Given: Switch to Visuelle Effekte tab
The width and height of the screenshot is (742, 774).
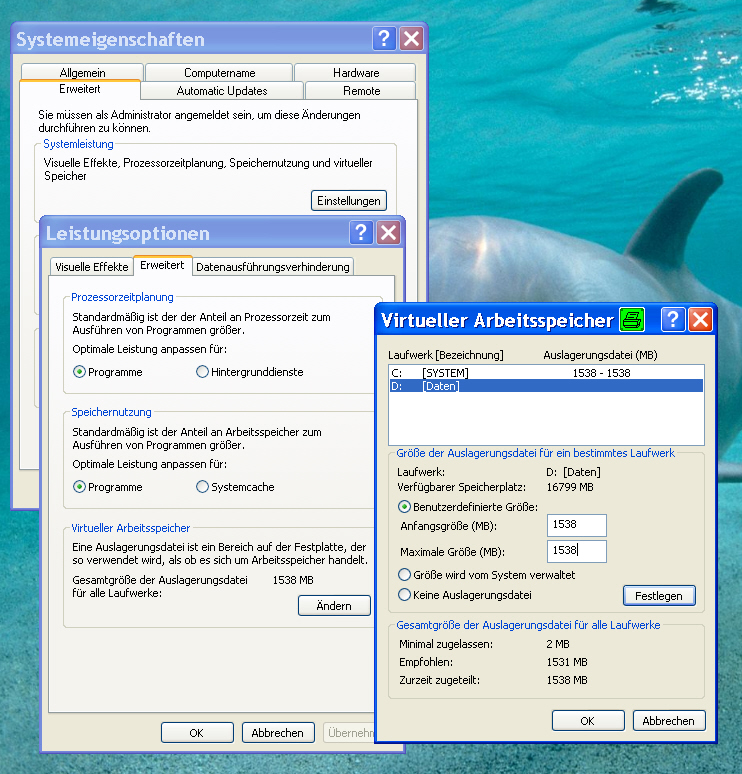Looking at the screenshot, I should pyautogui.click(x=91, y=267).
